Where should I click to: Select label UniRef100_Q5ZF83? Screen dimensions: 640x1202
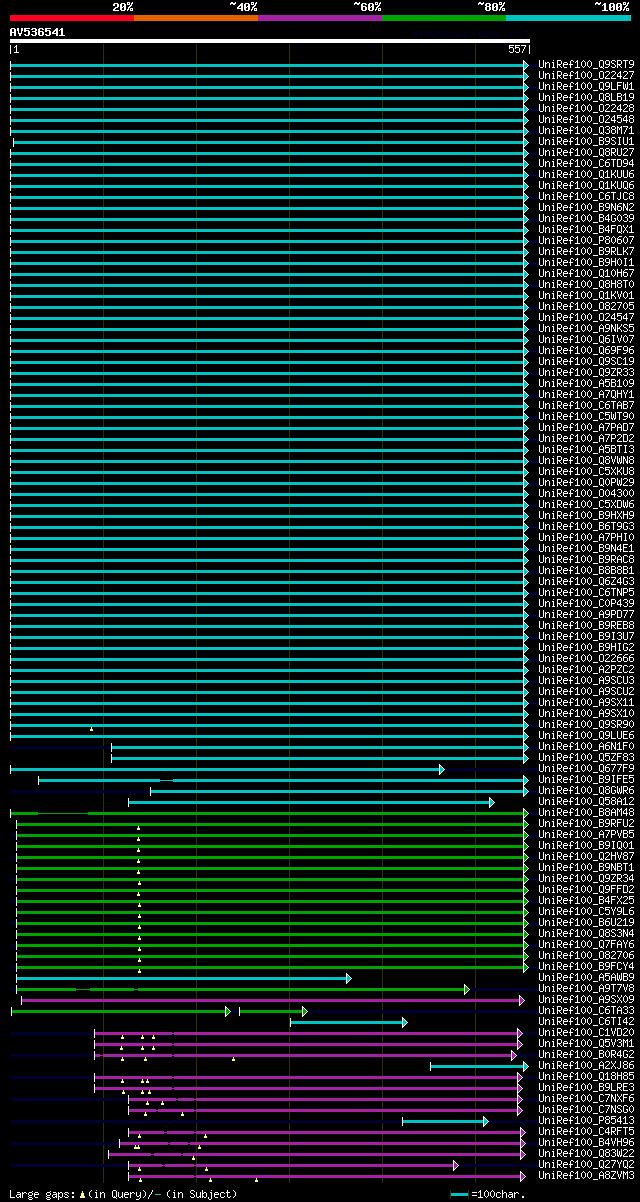point(586,757)
